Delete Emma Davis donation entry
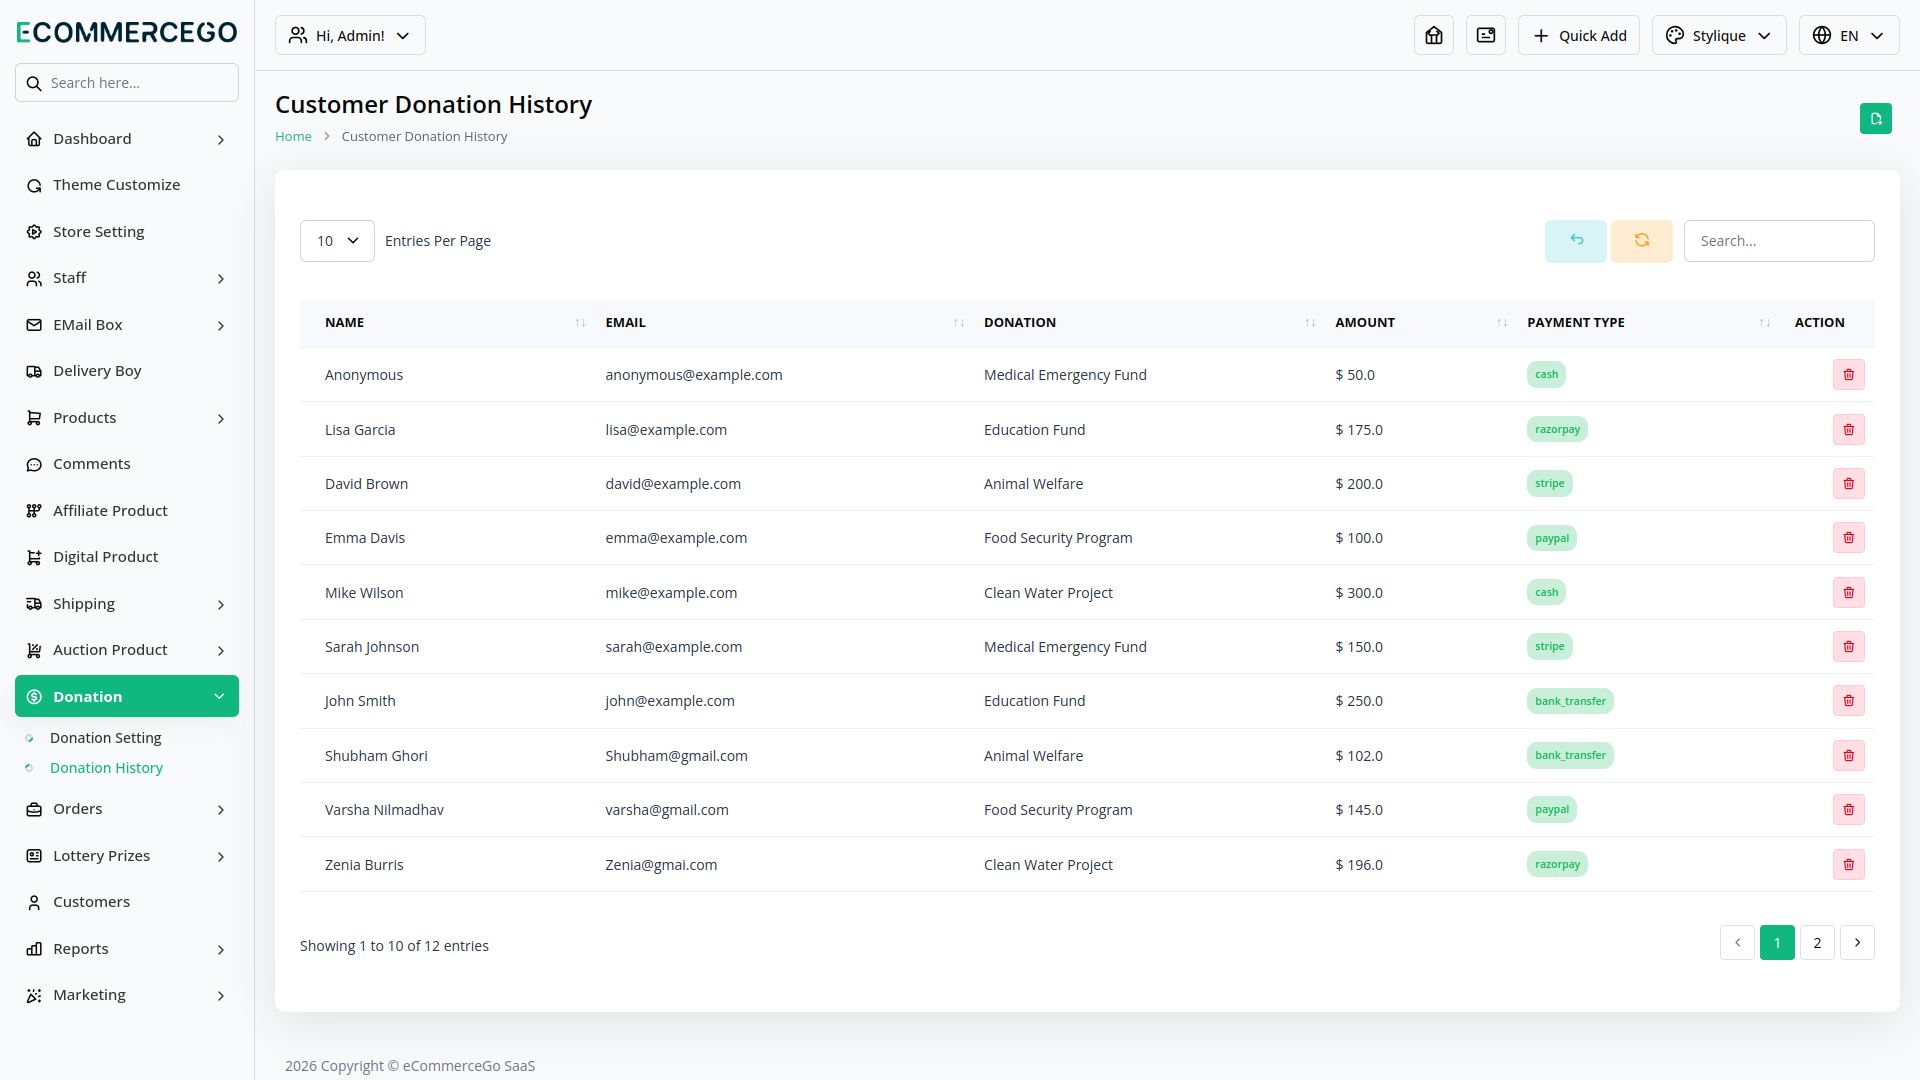The image size is (1920, 1080). (1849, 538)
